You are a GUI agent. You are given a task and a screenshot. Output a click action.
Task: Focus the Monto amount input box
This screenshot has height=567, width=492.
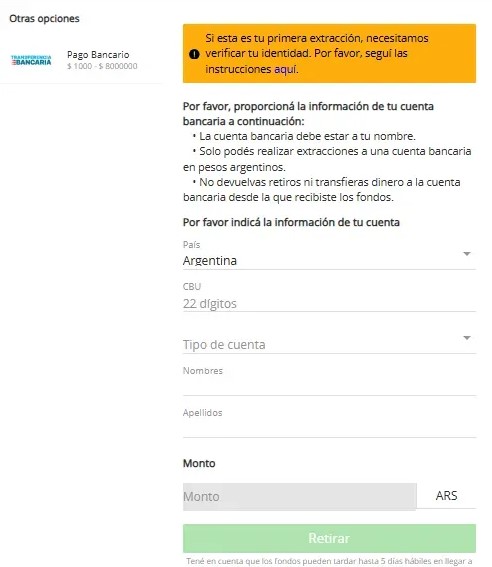click(x=300, y=496)
